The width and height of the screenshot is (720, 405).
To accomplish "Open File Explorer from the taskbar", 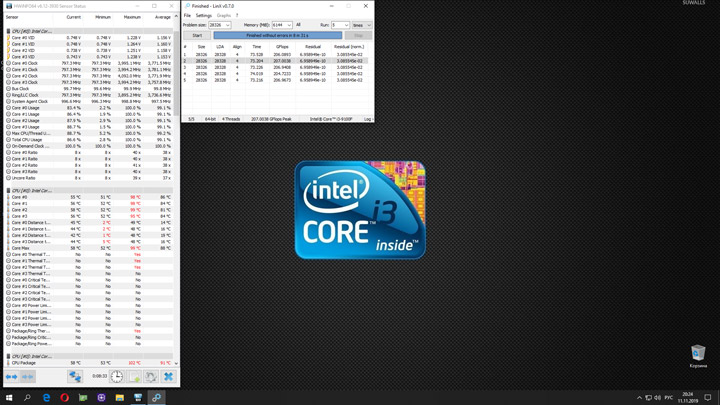I will 119,397.
